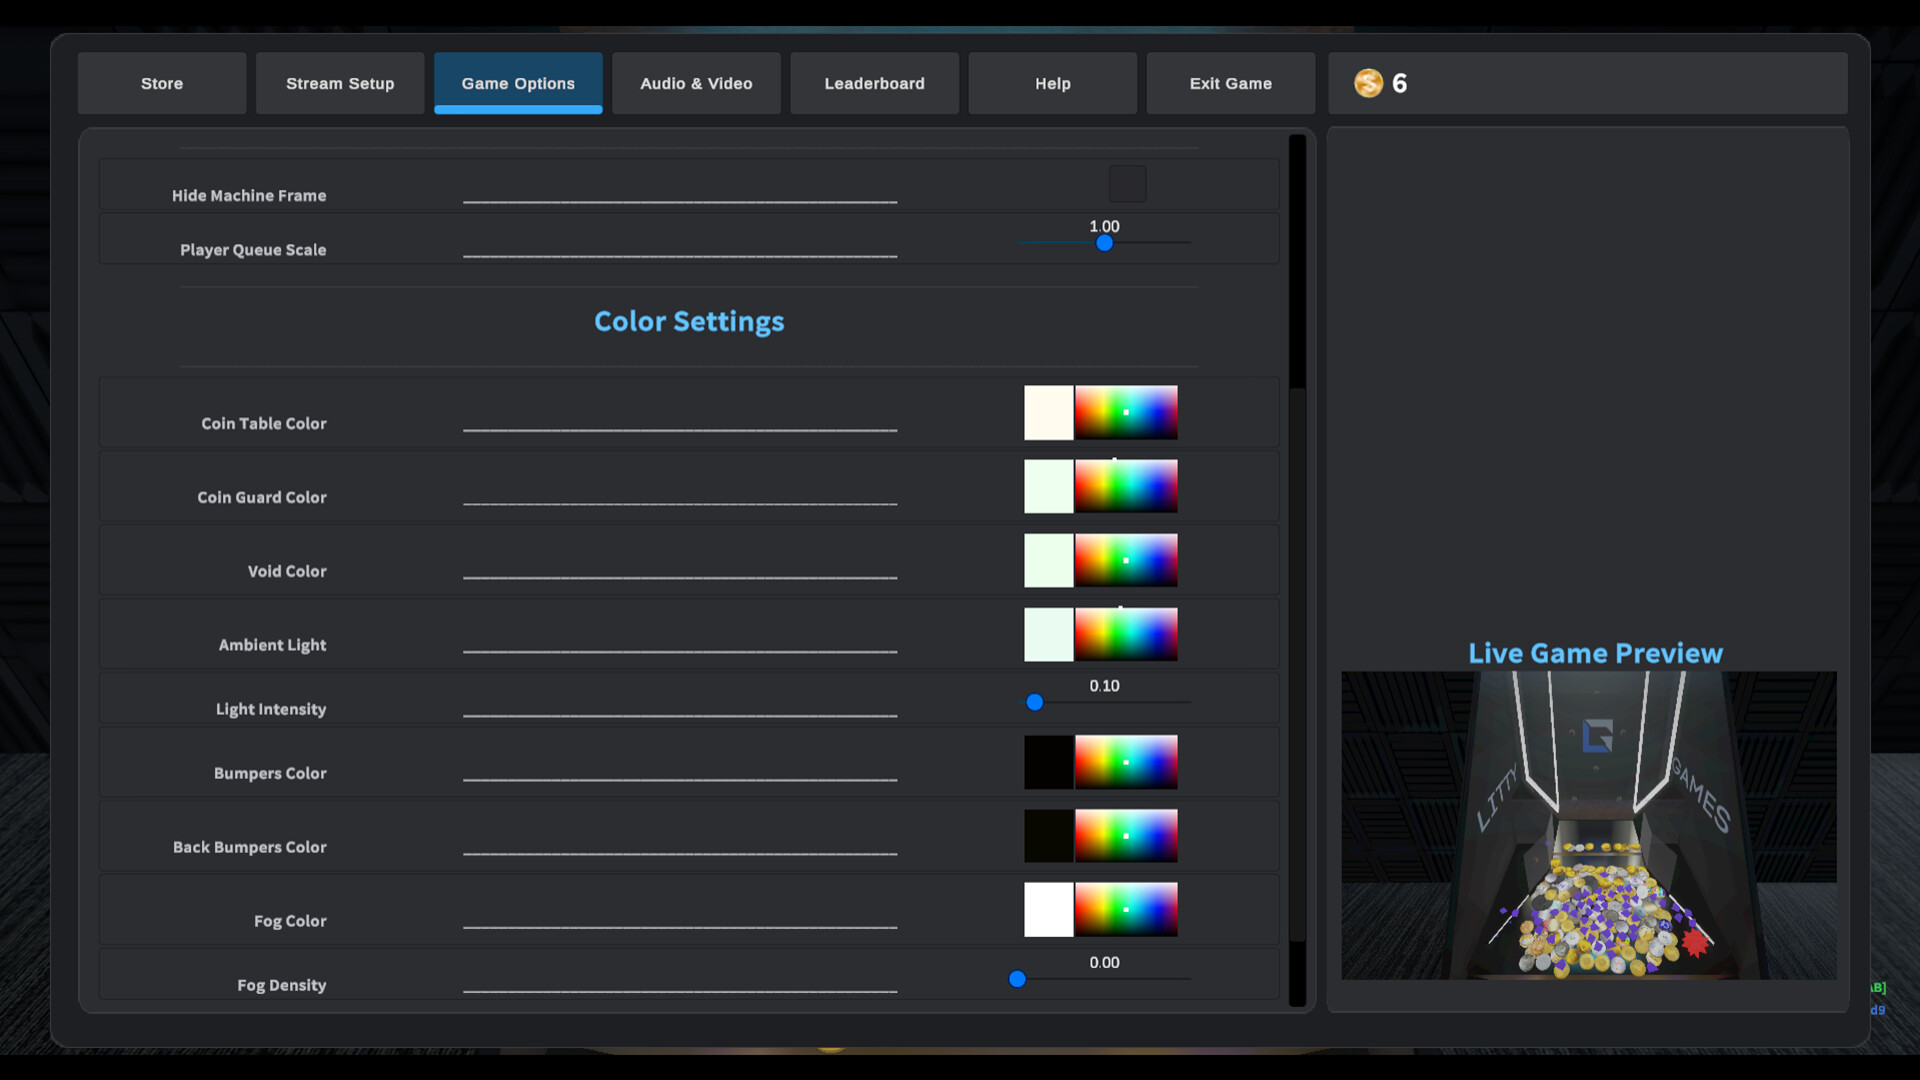Open the Stream Setup section
The width and height of the screenshot is (1920, 1080).
[x=340, y=83]
